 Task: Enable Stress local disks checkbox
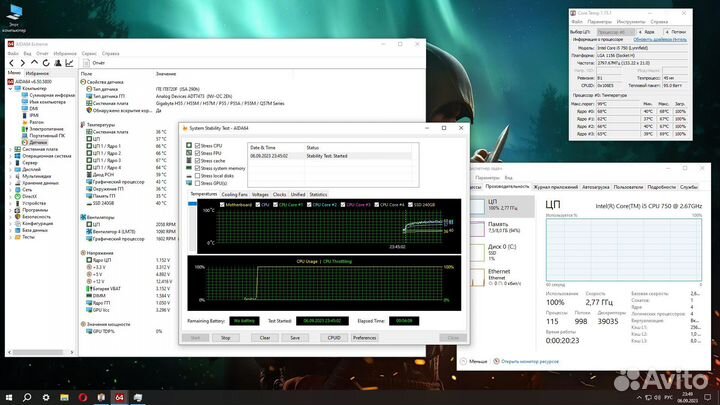click(x=197, y=175)
